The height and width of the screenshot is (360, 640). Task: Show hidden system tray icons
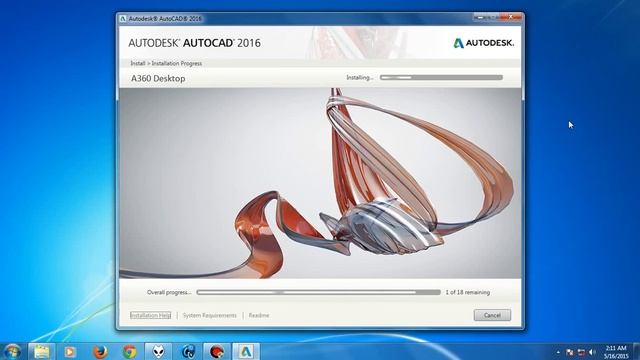(558, 352)
